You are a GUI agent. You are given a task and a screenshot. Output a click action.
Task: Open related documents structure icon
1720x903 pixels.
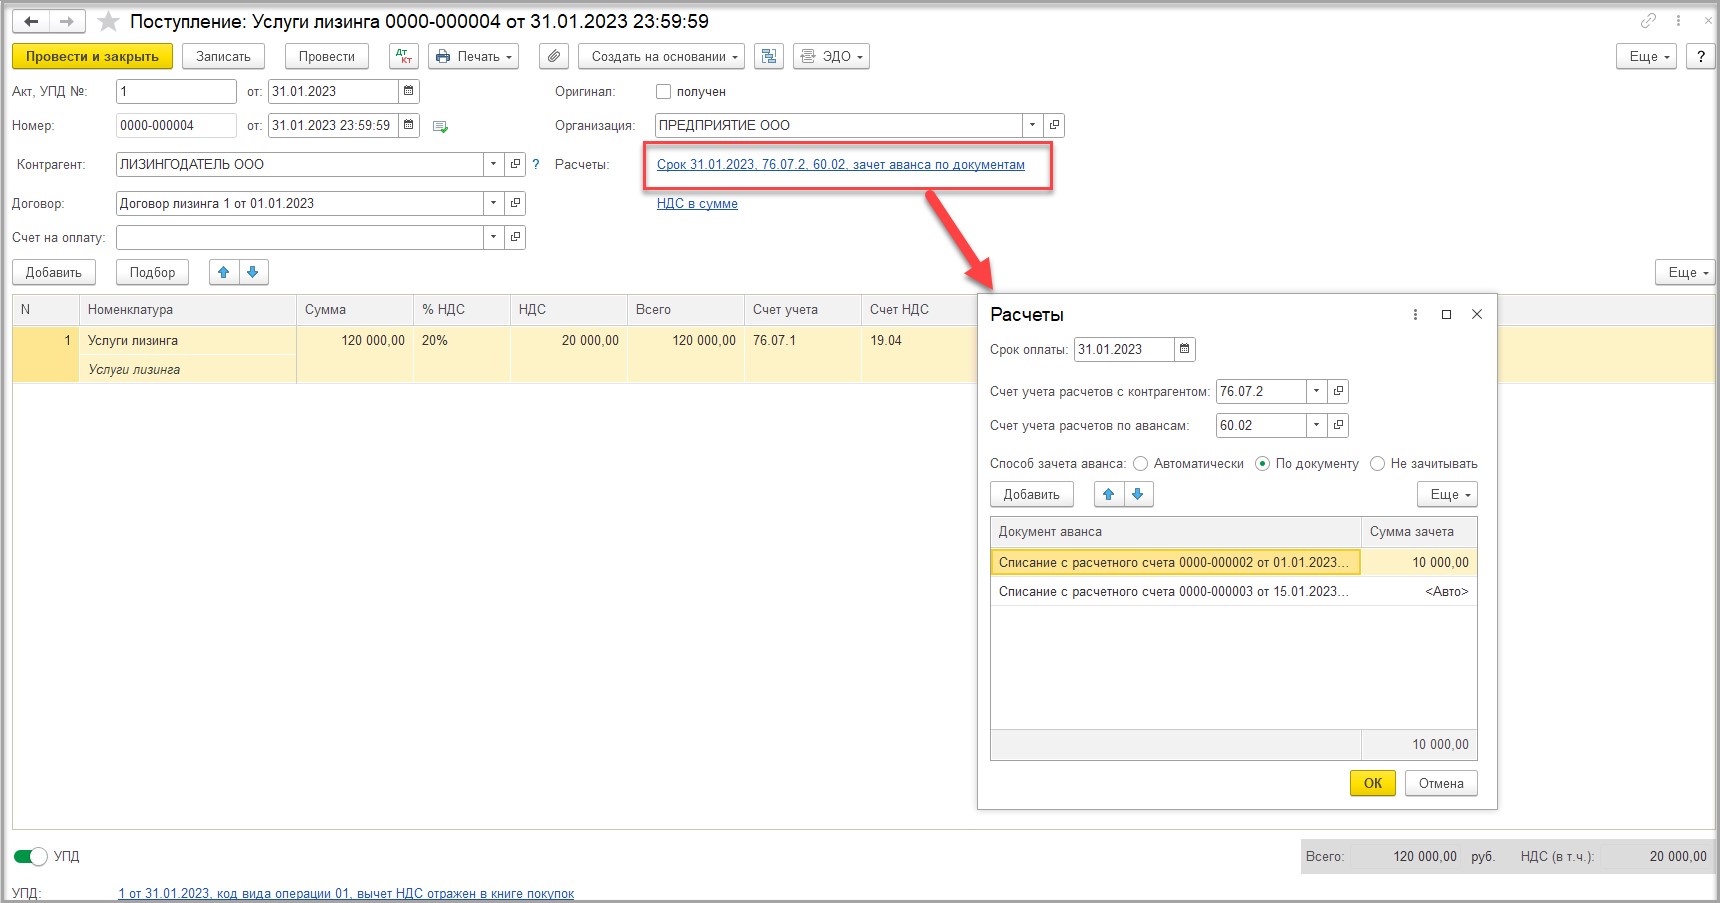tap(769, 56)
